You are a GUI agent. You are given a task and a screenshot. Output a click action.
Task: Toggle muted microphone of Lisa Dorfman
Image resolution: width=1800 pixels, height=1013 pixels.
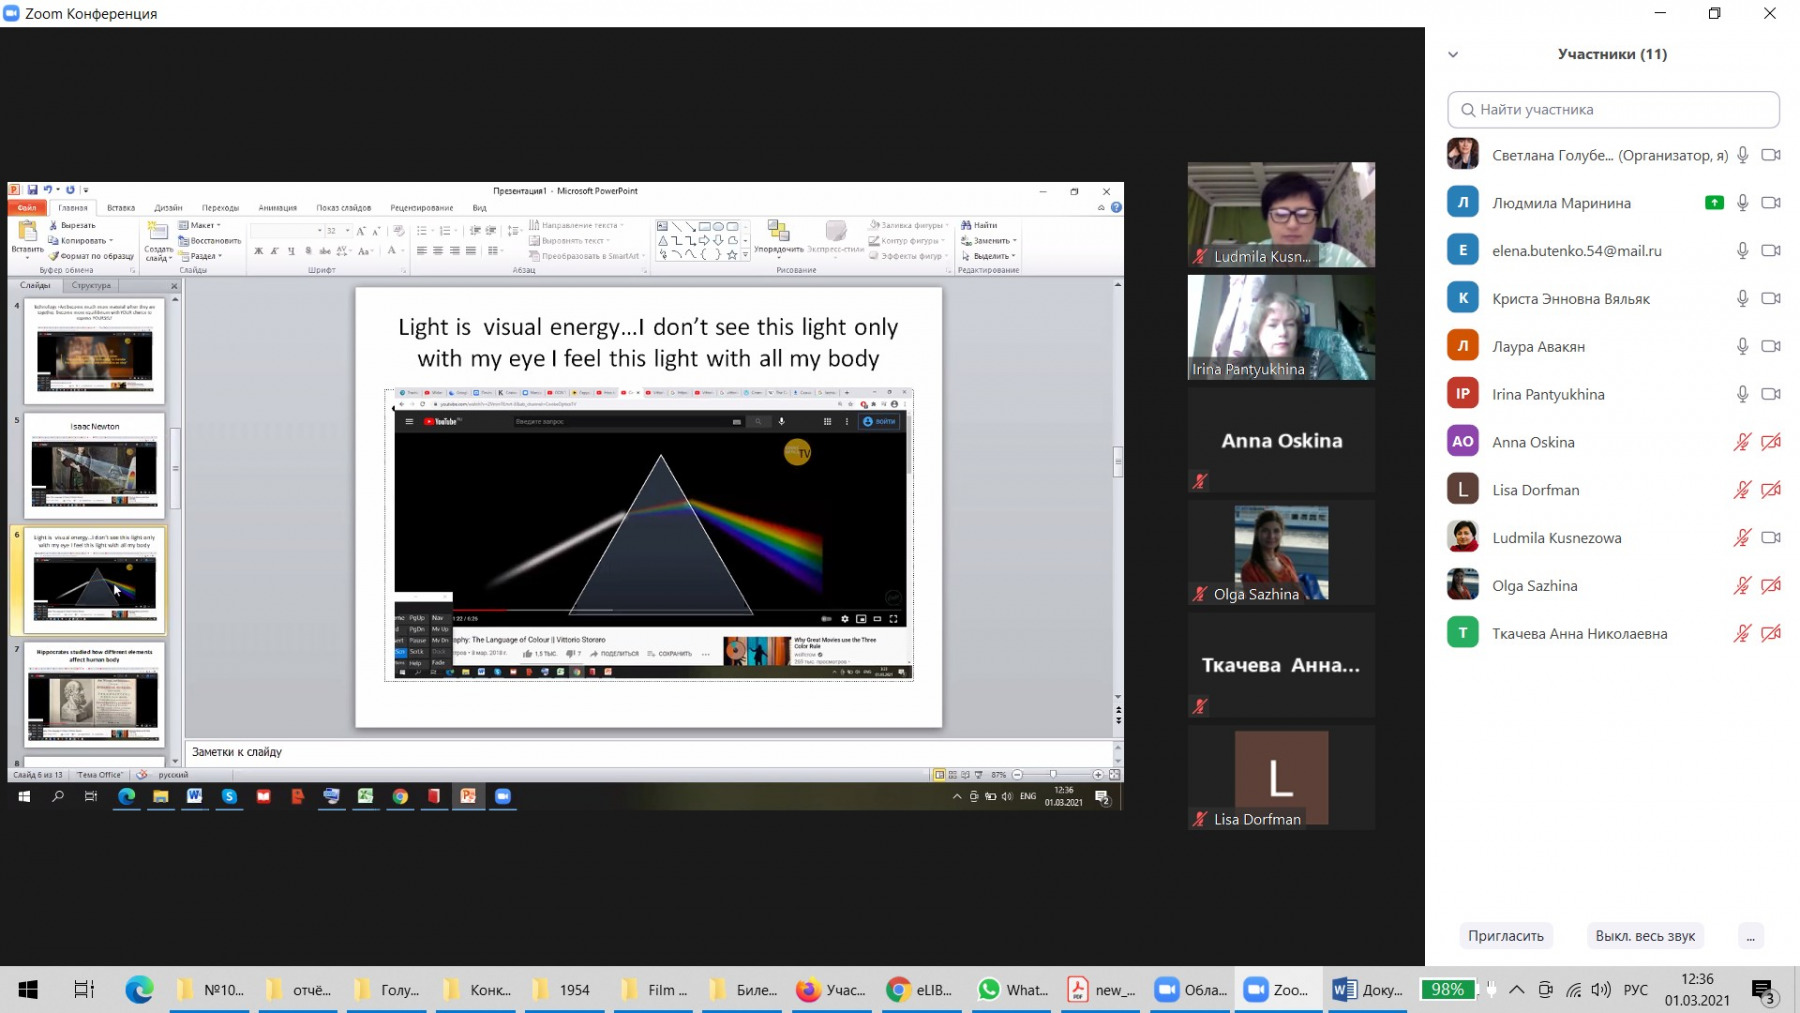[x=1742, y=490]
